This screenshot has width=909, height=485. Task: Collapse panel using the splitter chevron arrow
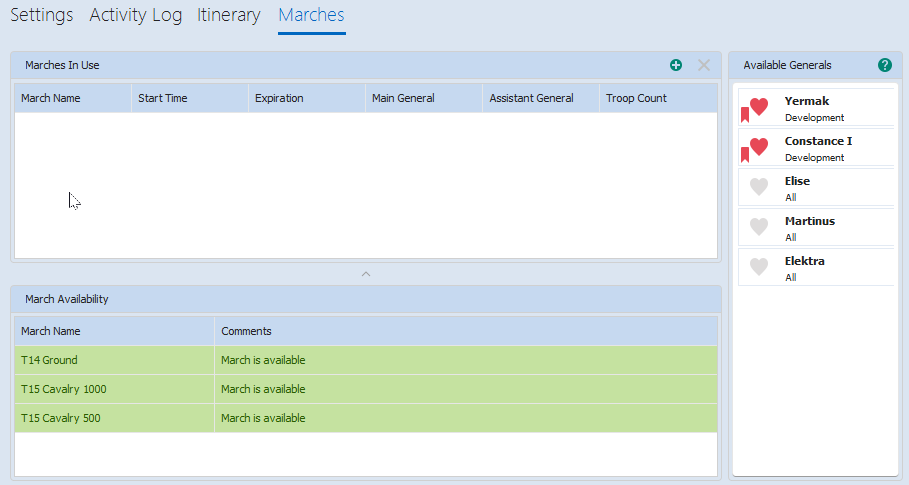pos(365,273)
